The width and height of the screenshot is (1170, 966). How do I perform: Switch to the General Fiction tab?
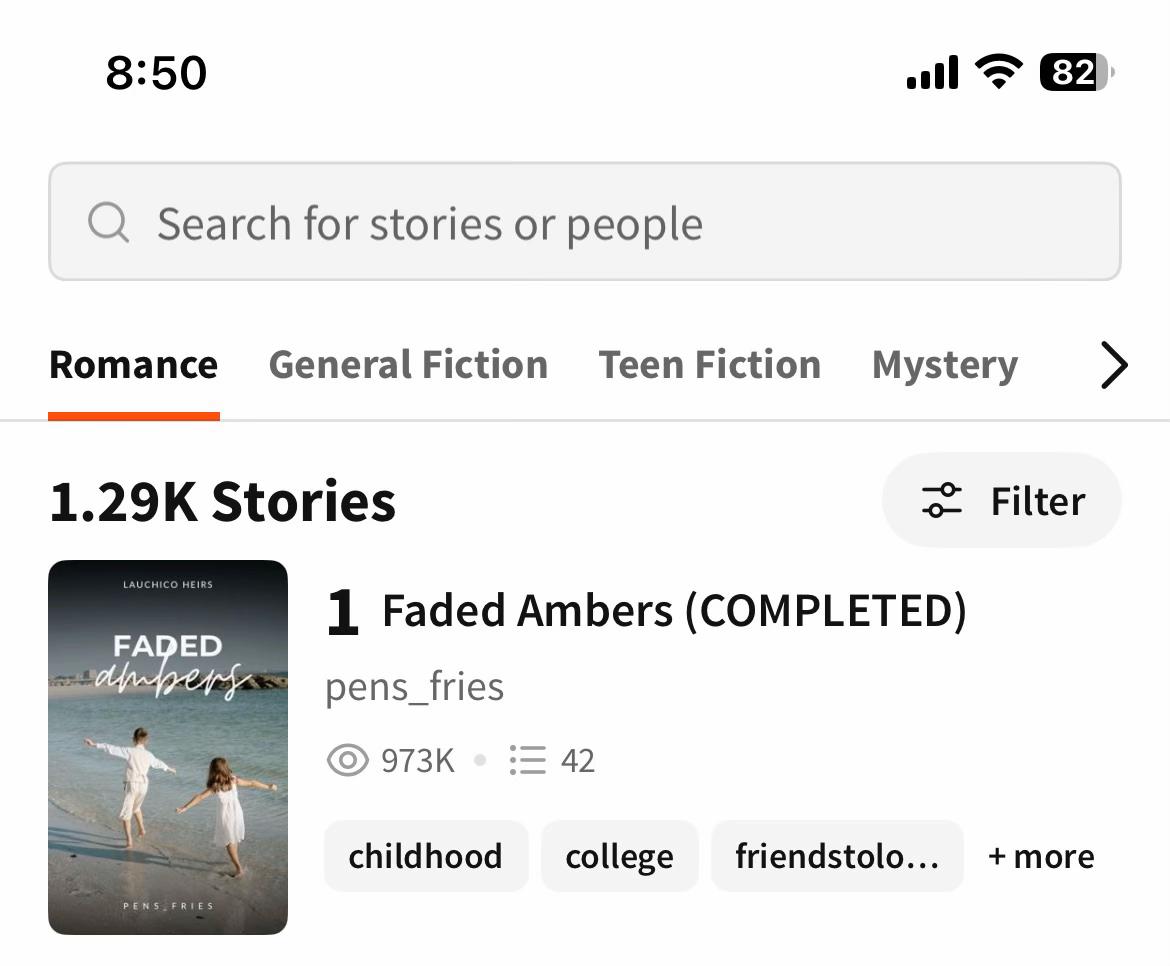click(x=408, y=365)
